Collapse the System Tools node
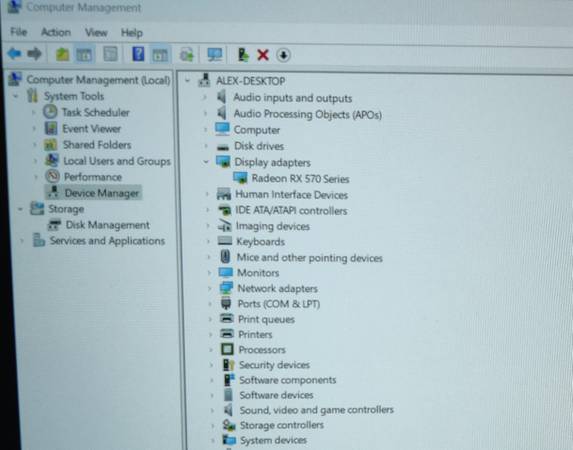Image resolution: width=573 pixels, height=450 pixels. click(16, 96)
